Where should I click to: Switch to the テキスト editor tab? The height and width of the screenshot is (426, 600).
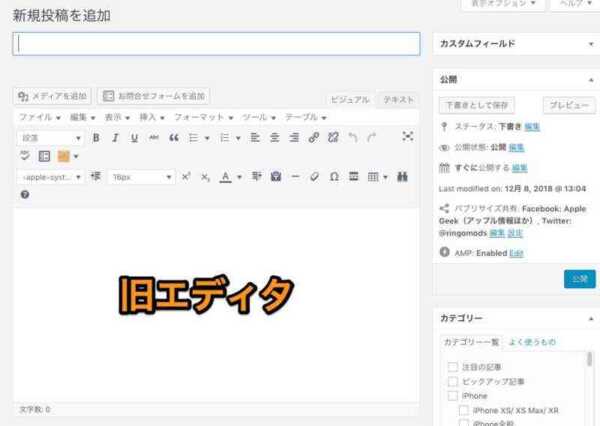click(398, 99)
